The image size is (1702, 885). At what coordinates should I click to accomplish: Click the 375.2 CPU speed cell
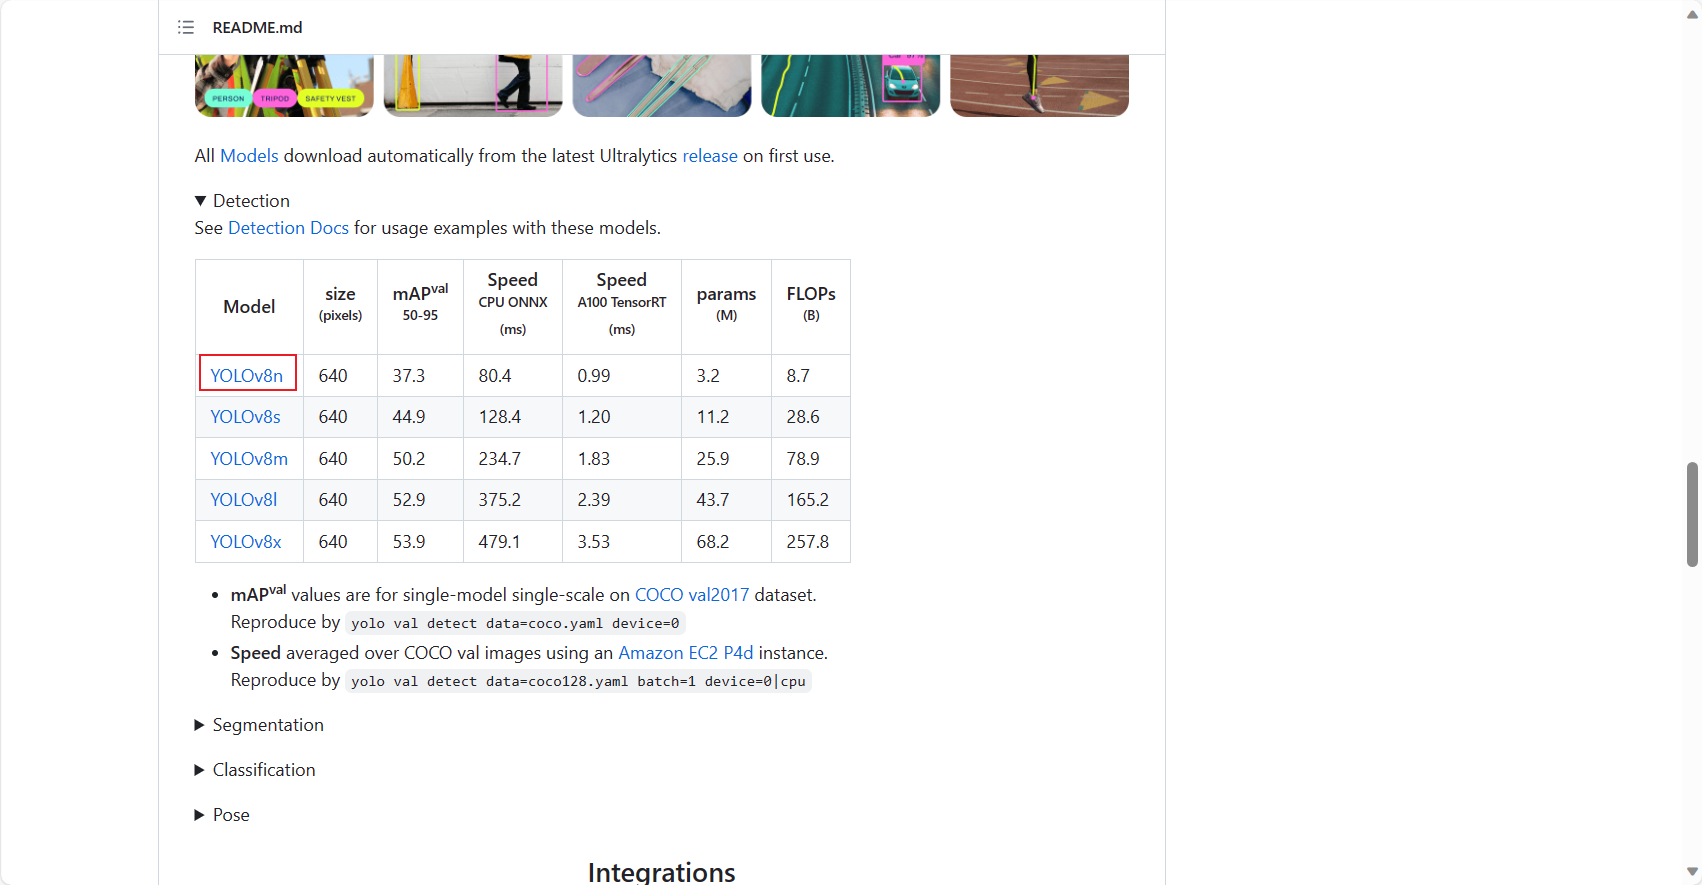pos(513,500)
